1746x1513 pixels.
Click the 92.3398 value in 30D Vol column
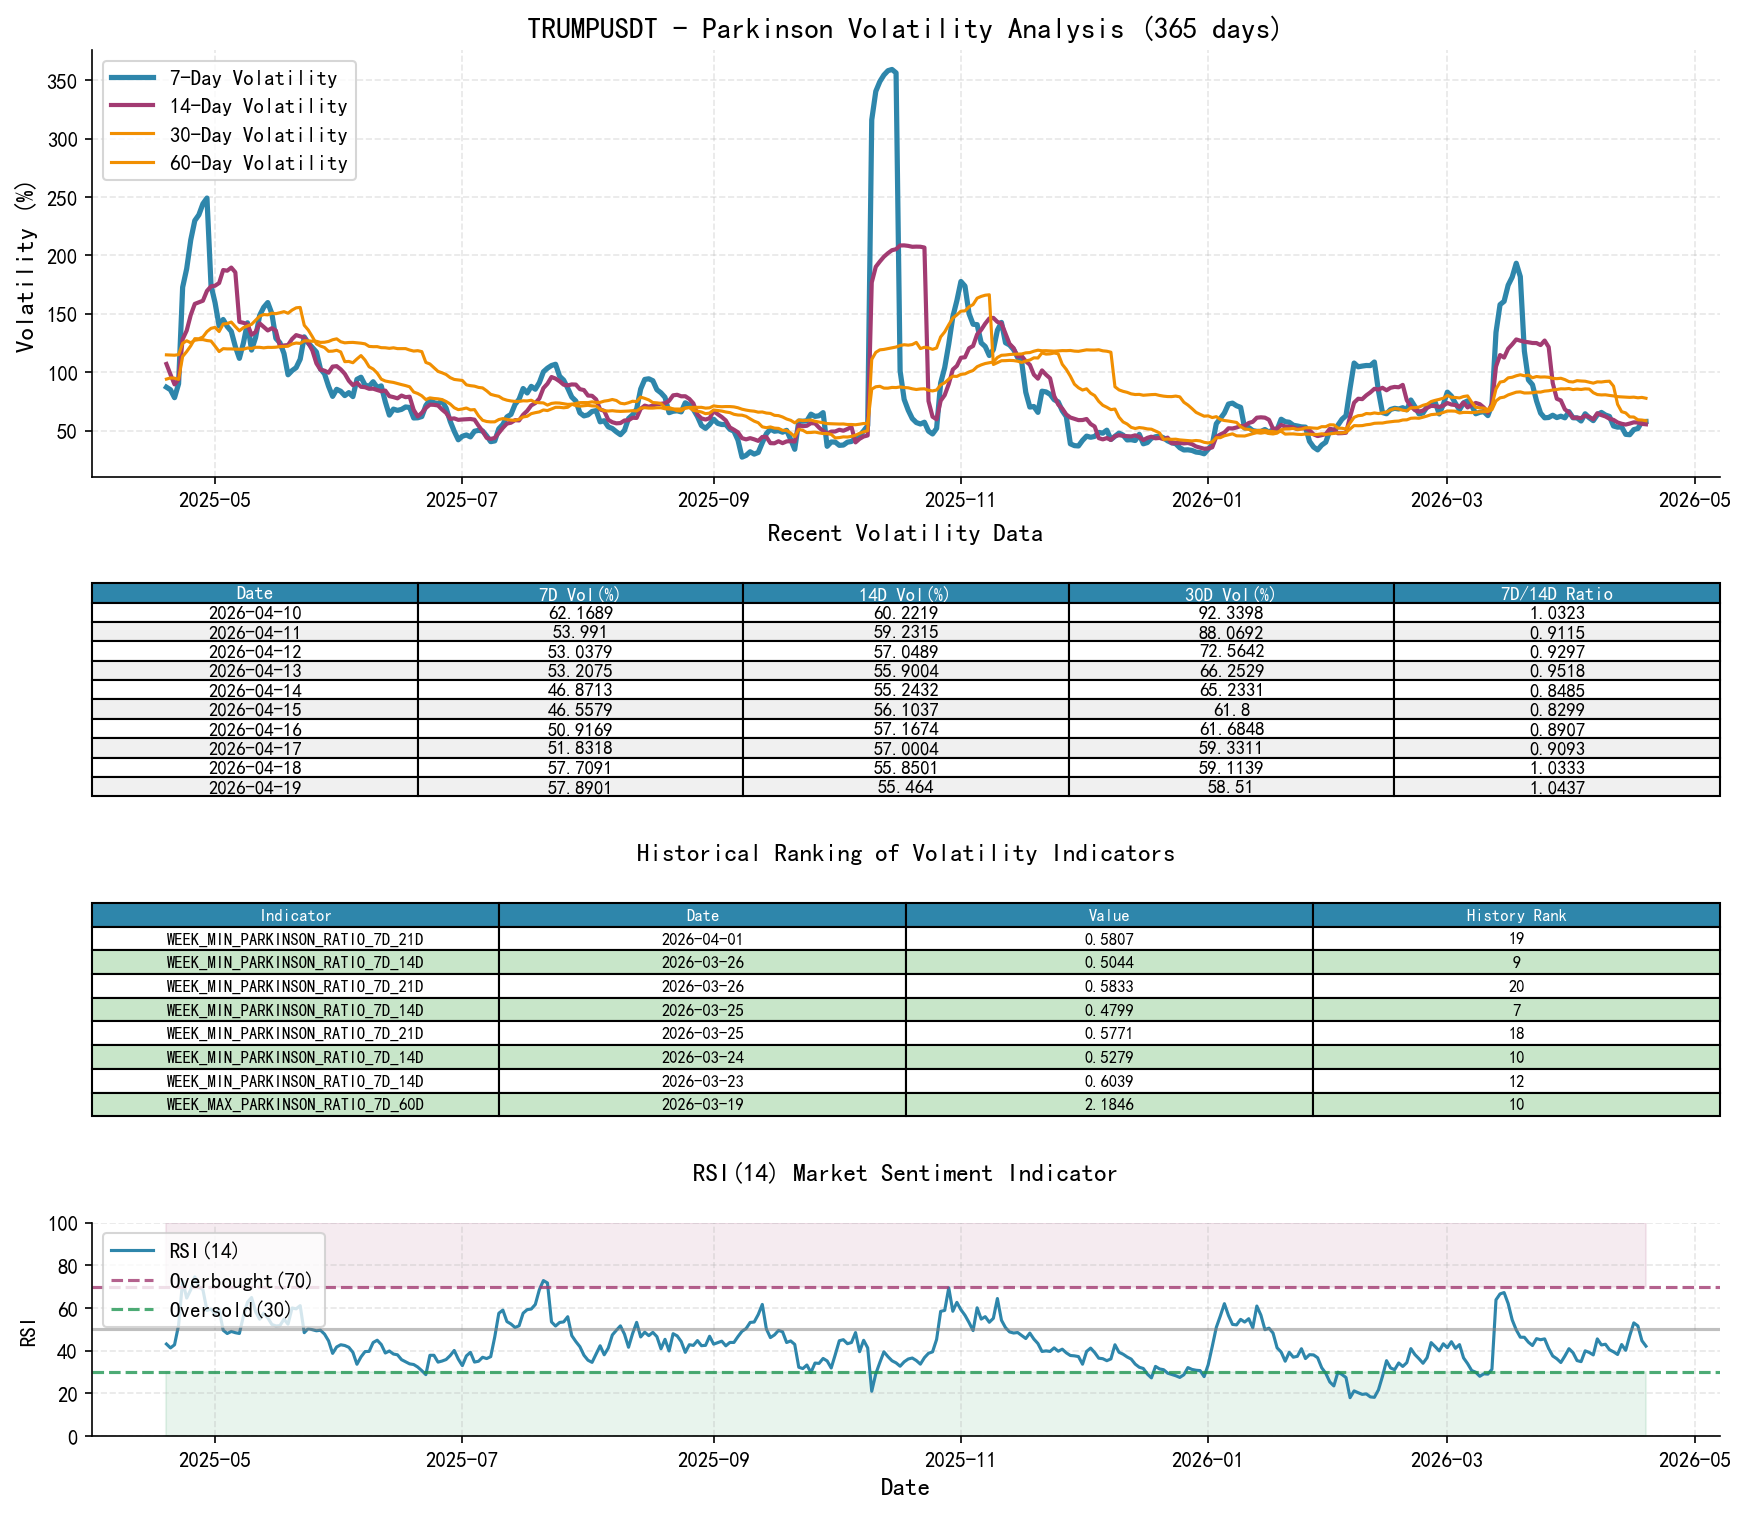(x=1231, y=613)
